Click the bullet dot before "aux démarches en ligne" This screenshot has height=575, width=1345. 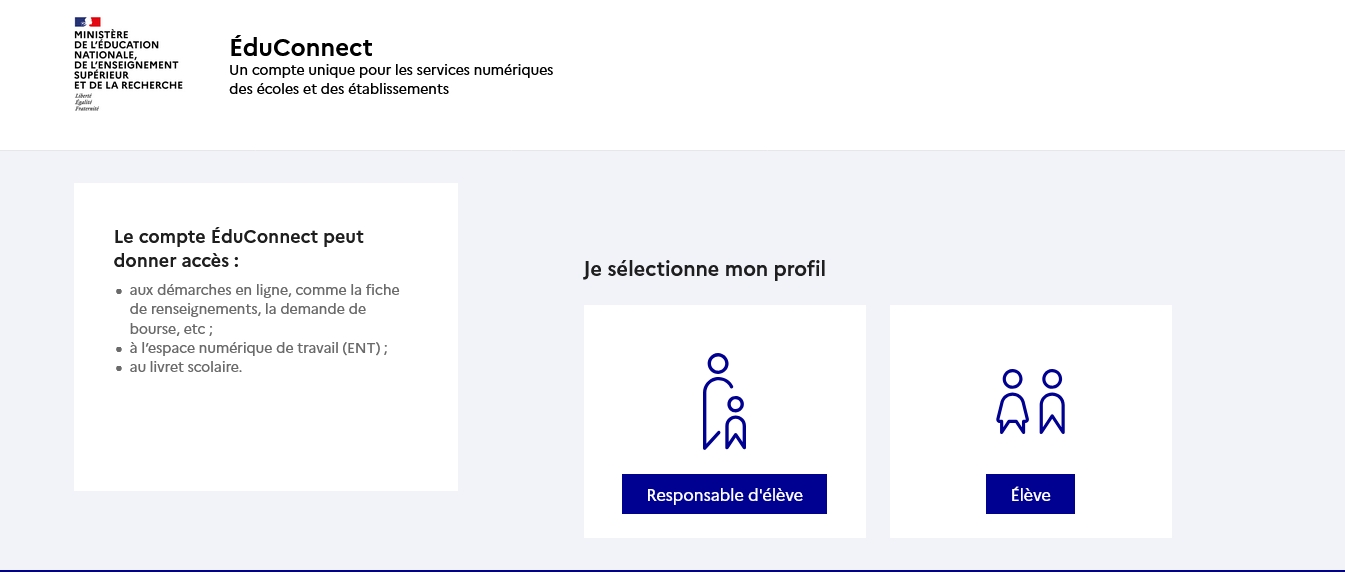(x=119, y=291)
